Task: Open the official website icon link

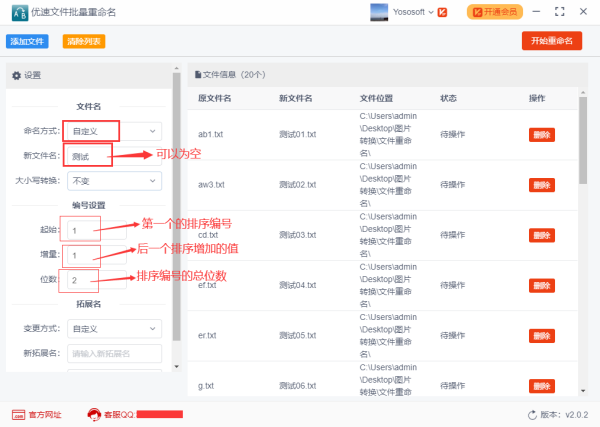Action: tap(18, 414)
